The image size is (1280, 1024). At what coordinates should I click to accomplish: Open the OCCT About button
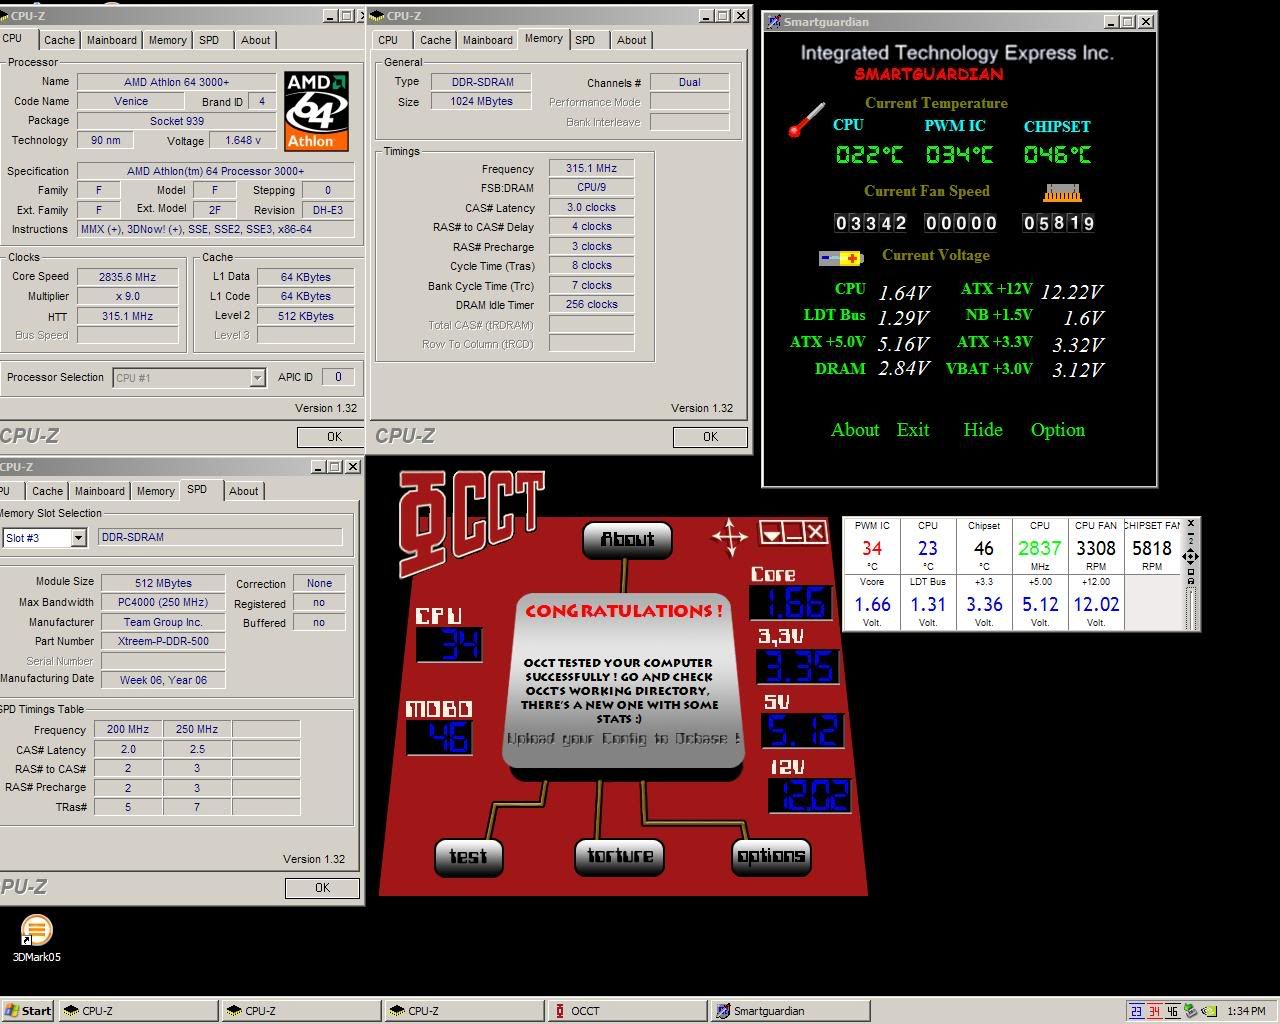(x=627, y=540)
